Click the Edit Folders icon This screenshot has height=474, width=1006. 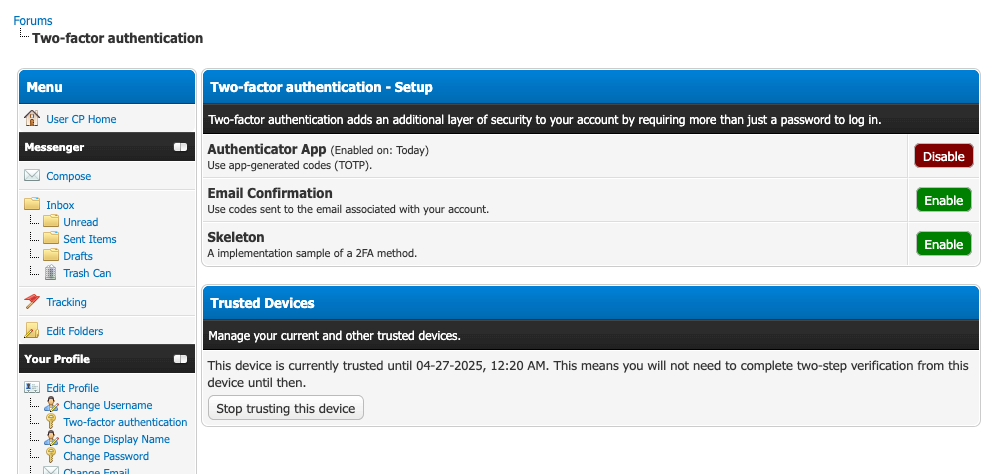pos(32,331)
